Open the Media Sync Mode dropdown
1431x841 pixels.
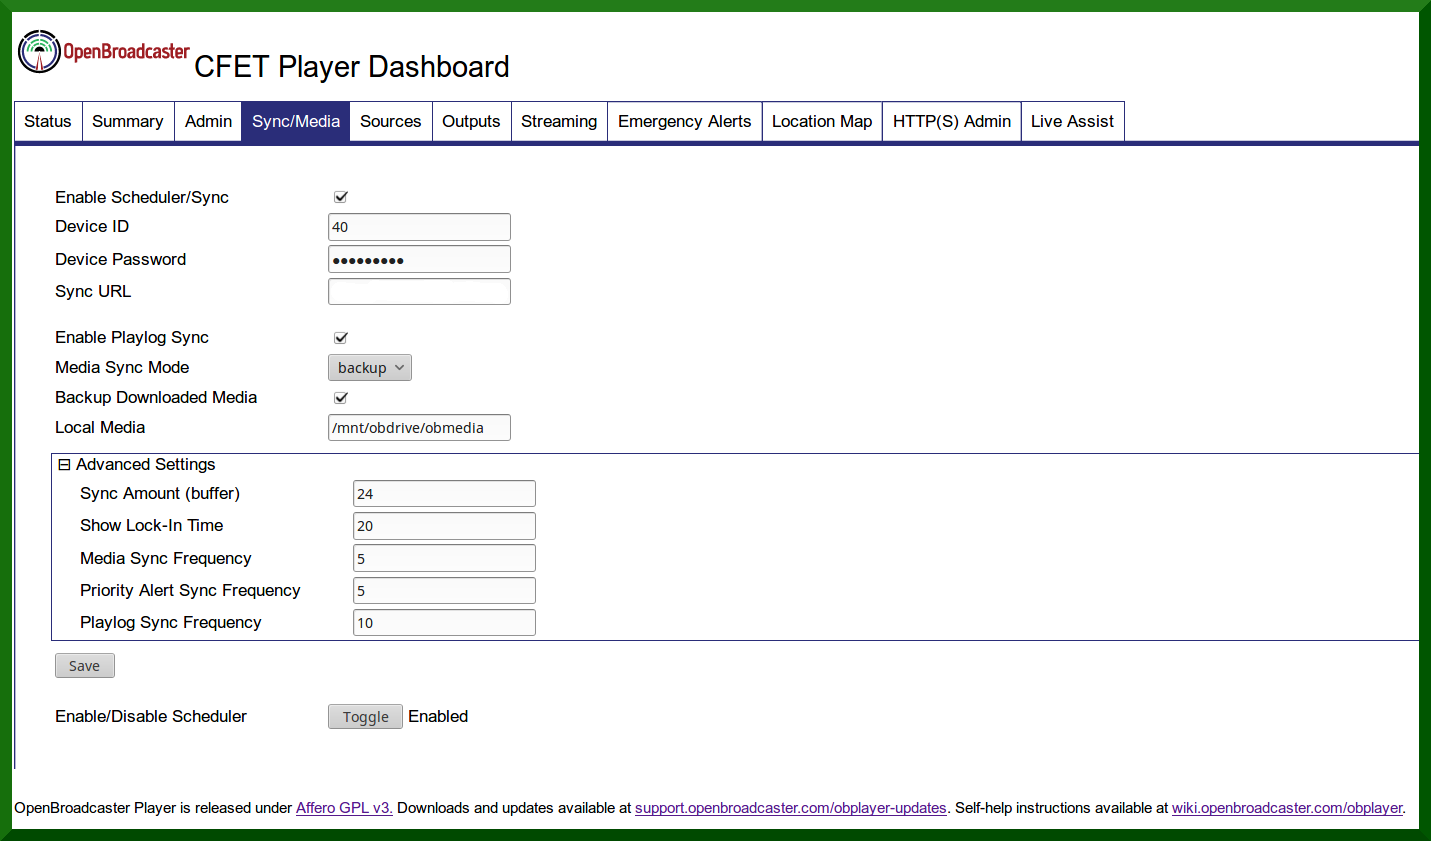pyautogui.click(x=370, y=368)
